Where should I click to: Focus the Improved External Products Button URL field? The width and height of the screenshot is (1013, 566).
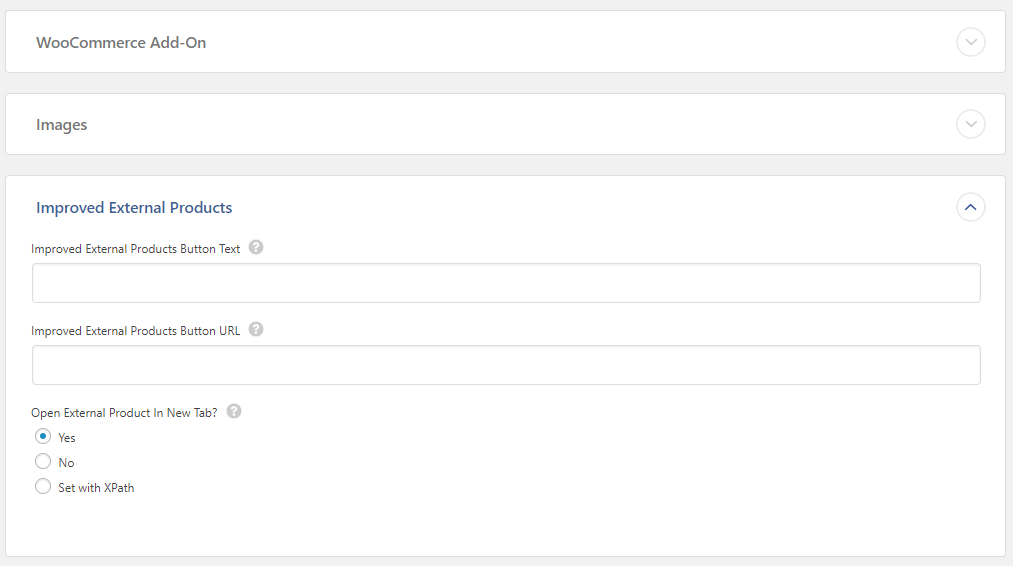506,365
